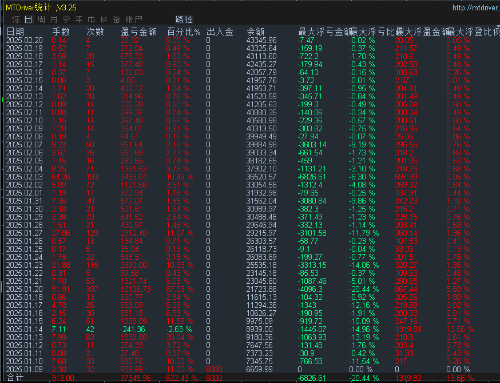Click the 91.91 lots cell
This screenshot has height=383, width=500.
point(61,289)
